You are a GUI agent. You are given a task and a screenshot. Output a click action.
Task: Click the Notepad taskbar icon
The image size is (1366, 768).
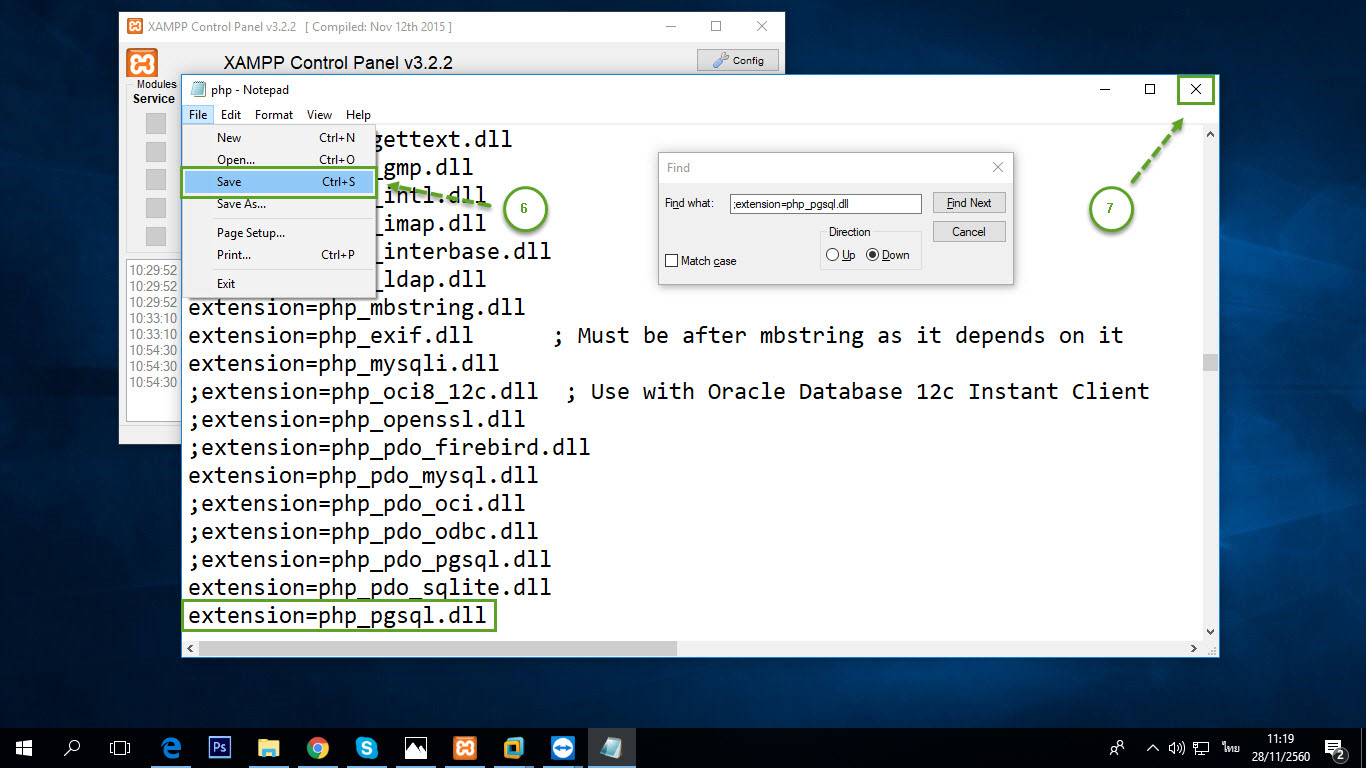pos(612,747)
